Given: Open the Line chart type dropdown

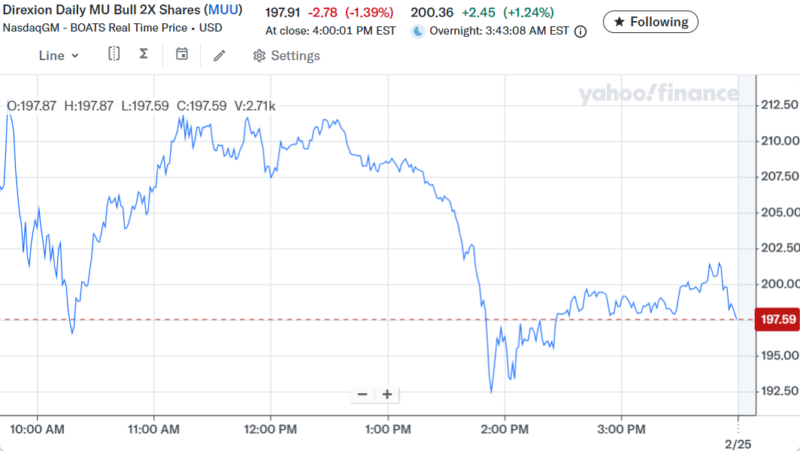Looking at the screenshot, I should coord(58,55).
